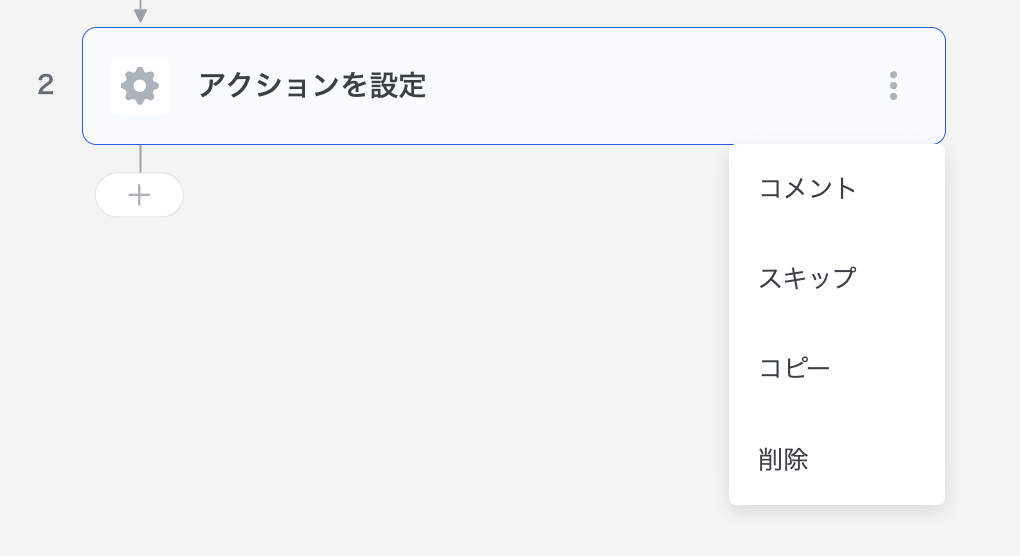The height and width of the screenshot is (556, 1020).
Task: Click 削除 to delete the step
Action: tap(783, 460)
